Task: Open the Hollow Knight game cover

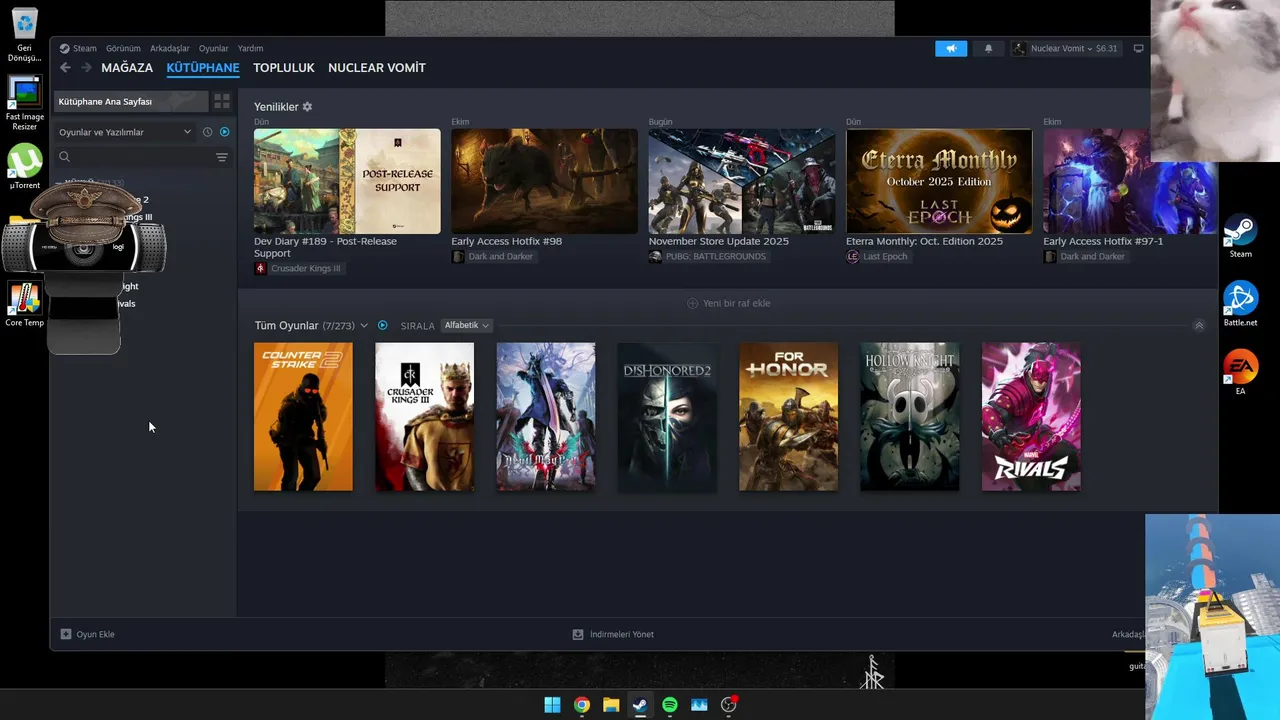Action: (x=910, y=417)
